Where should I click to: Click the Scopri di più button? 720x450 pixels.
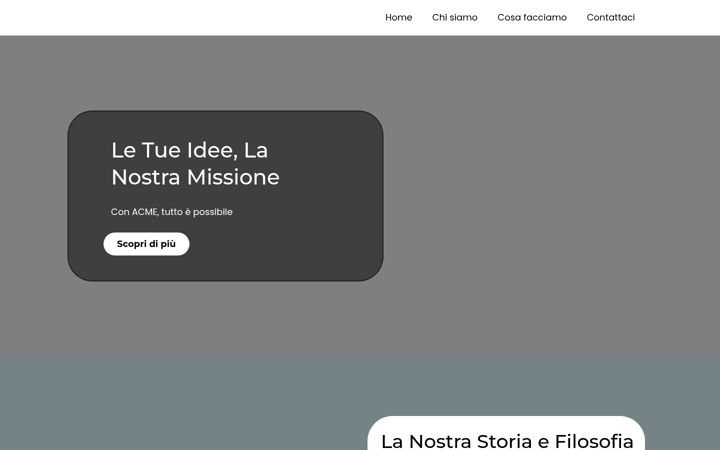point(146,244)
